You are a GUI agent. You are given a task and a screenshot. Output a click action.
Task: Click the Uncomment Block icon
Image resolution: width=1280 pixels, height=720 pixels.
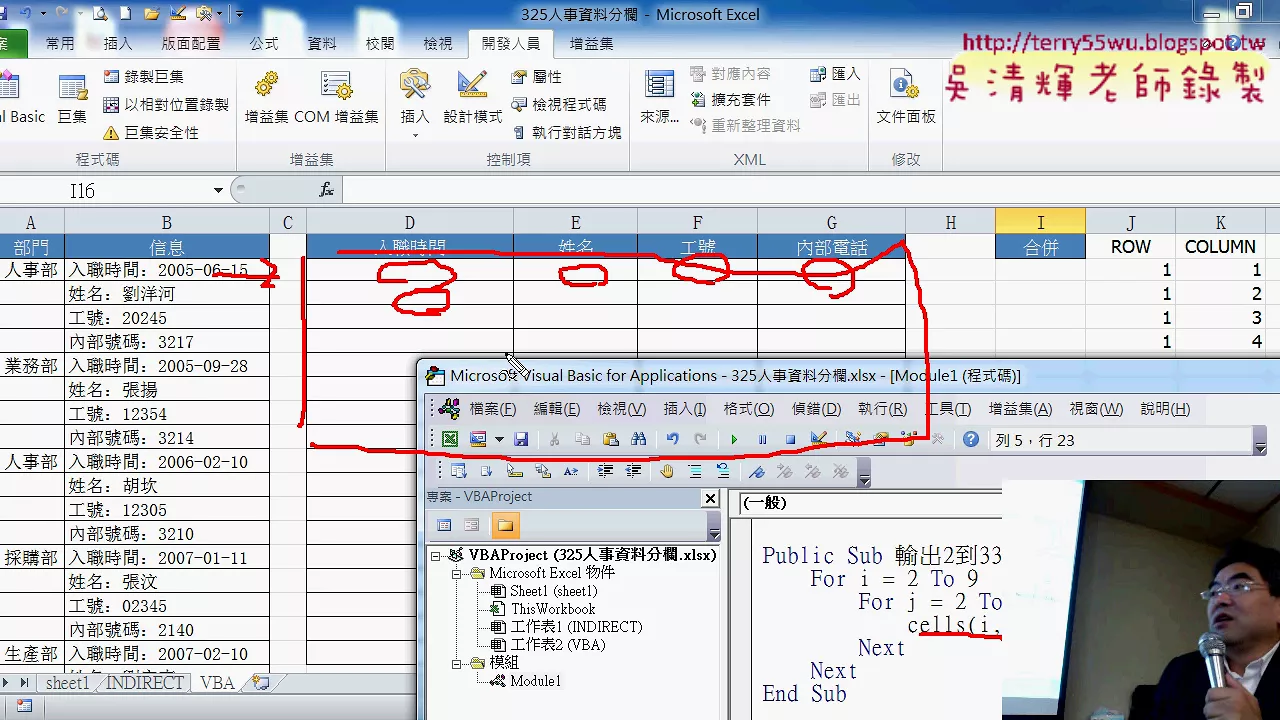723,471
